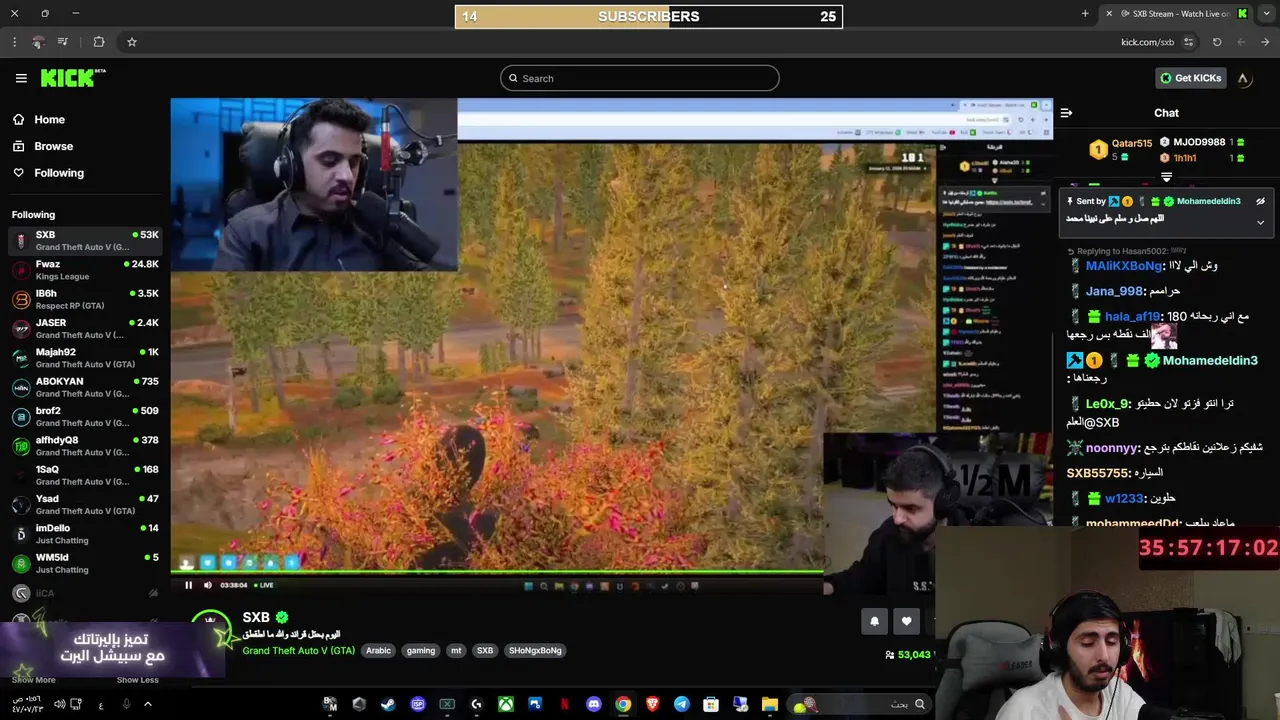Collapse the chat panel icon

1066,113
